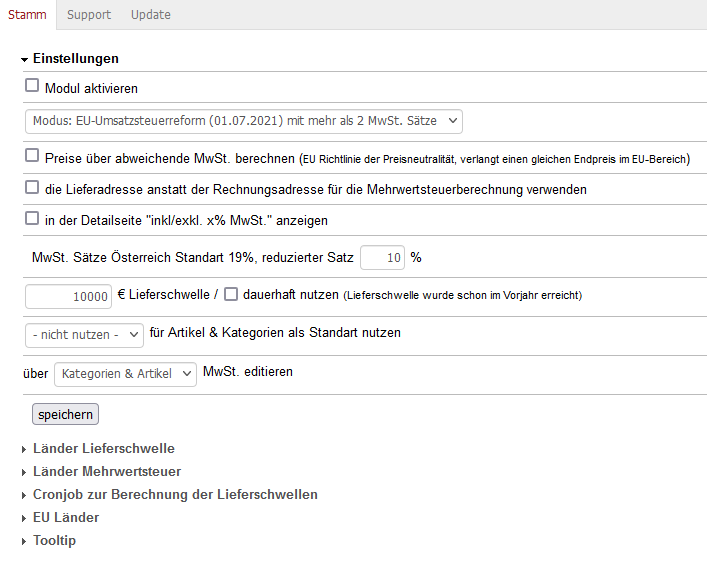This screenshot has width=707, height=578.
Task: Expand the EU Länder section
Action: (65, 517)
